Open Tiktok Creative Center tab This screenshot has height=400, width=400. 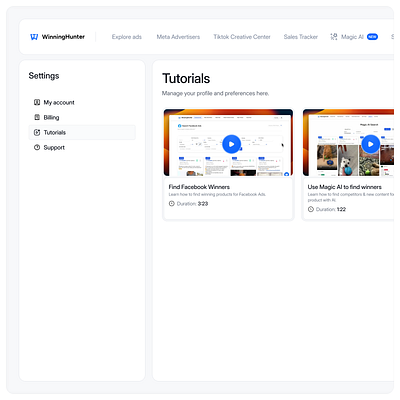242,37
